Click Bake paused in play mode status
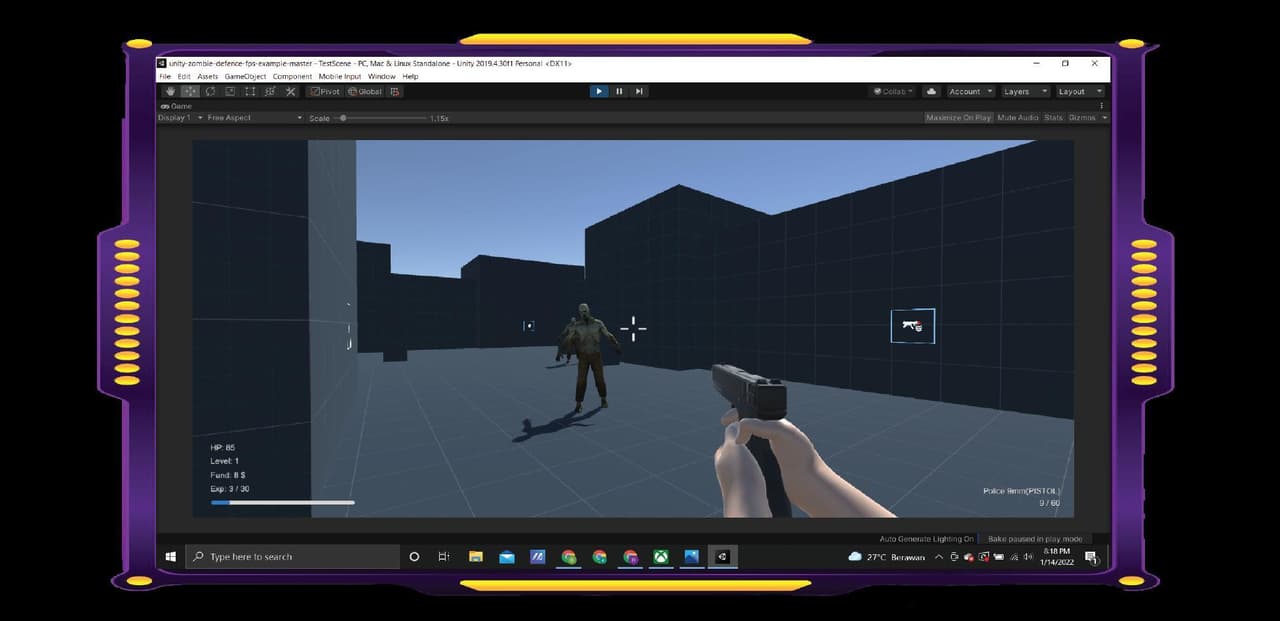Screen dimensions: 1280x621 click(1035, 539)
